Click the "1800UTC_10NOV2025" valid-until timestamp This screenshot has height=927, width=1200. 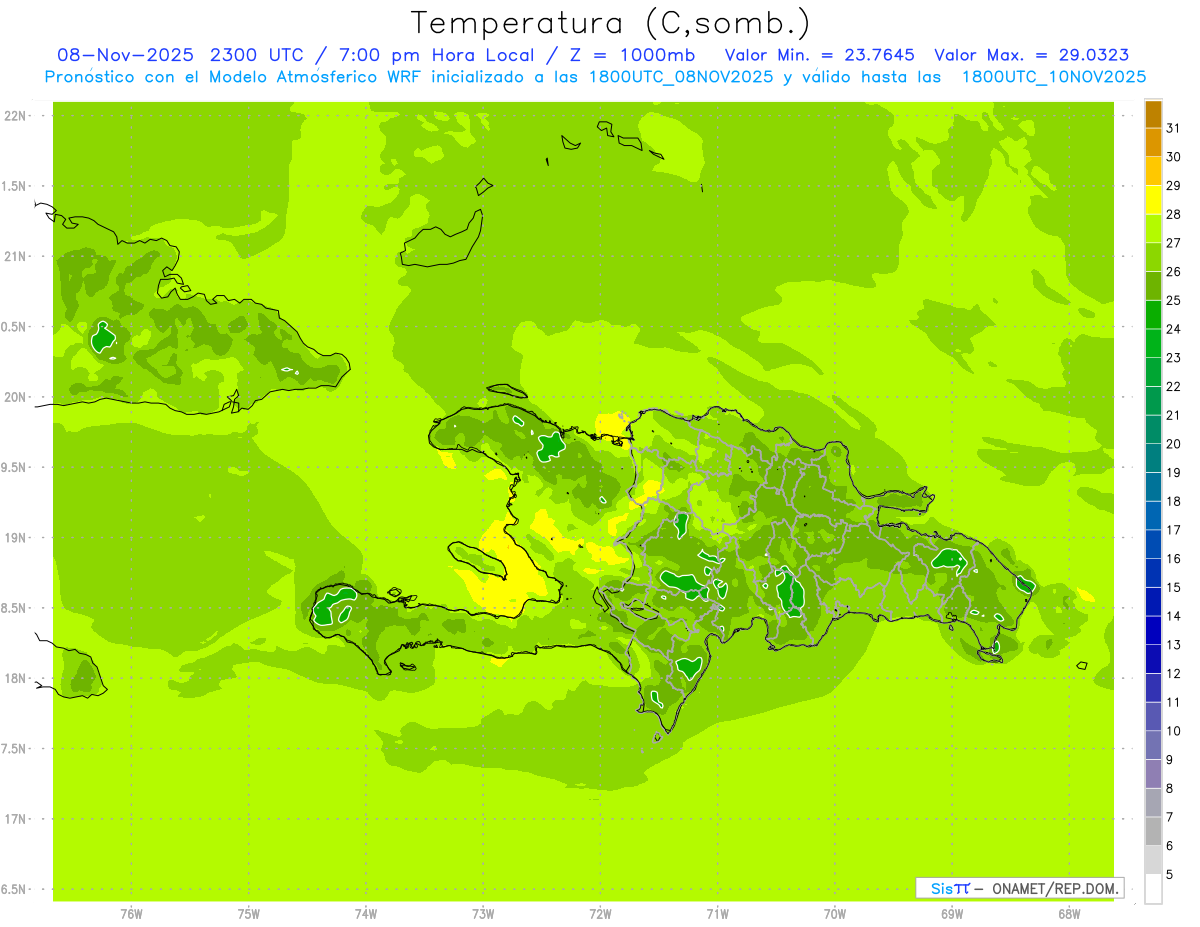coord(1054,77)
